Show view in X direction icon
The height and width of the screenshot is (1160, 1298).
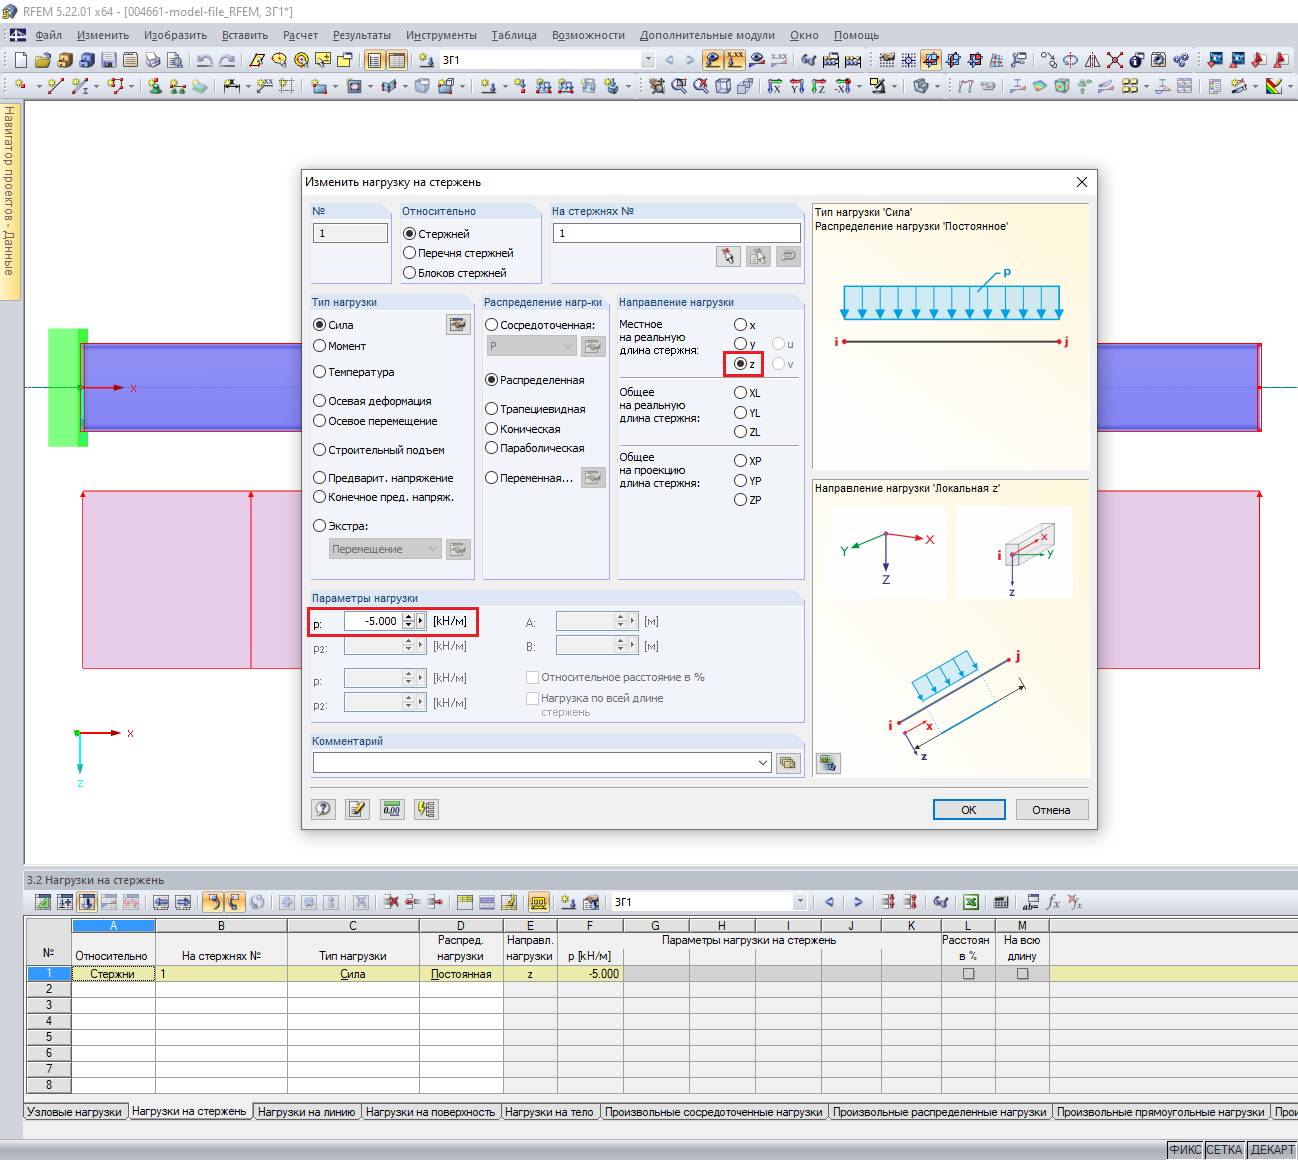(774, 86)
